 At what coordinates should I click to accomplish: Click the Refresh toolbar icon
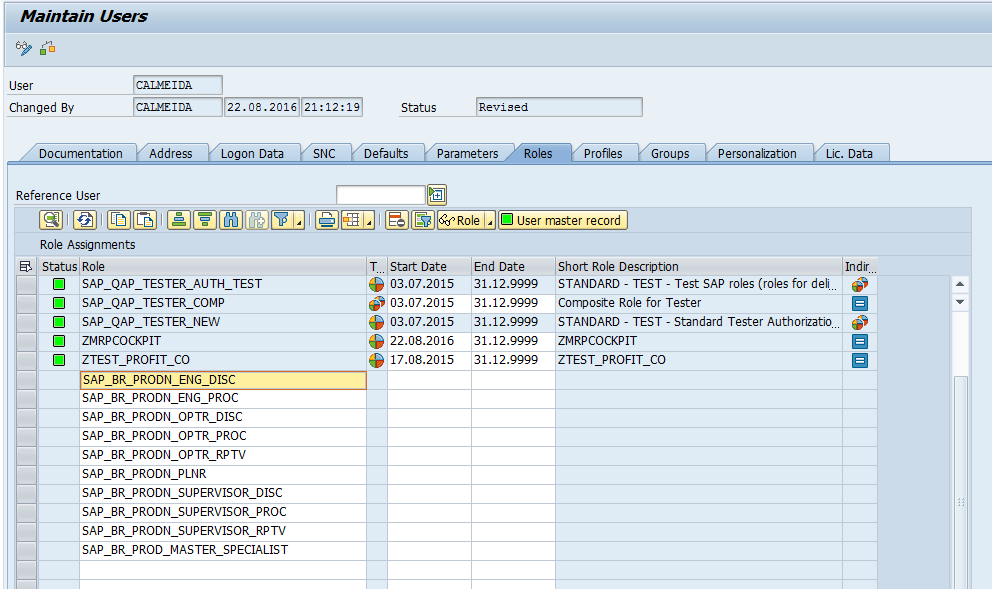point(85,220)
